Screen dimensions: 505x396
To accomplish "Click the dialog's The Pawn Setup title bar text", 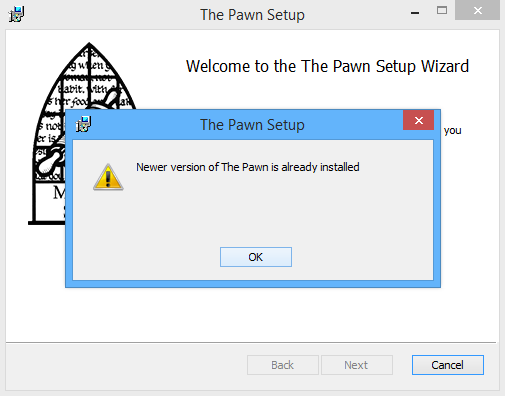I will 252,125.
